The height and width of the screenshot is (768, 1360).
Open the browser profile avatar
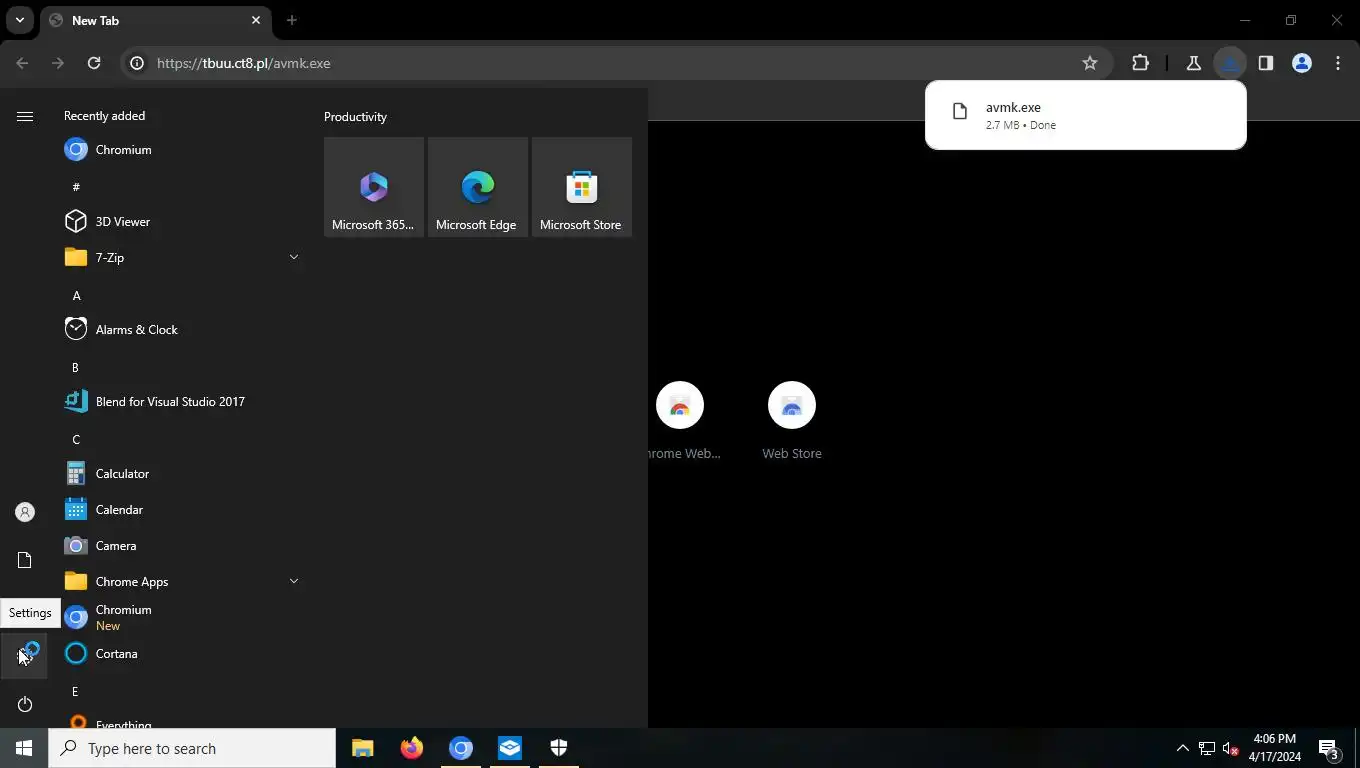(x=1302, y=63)
